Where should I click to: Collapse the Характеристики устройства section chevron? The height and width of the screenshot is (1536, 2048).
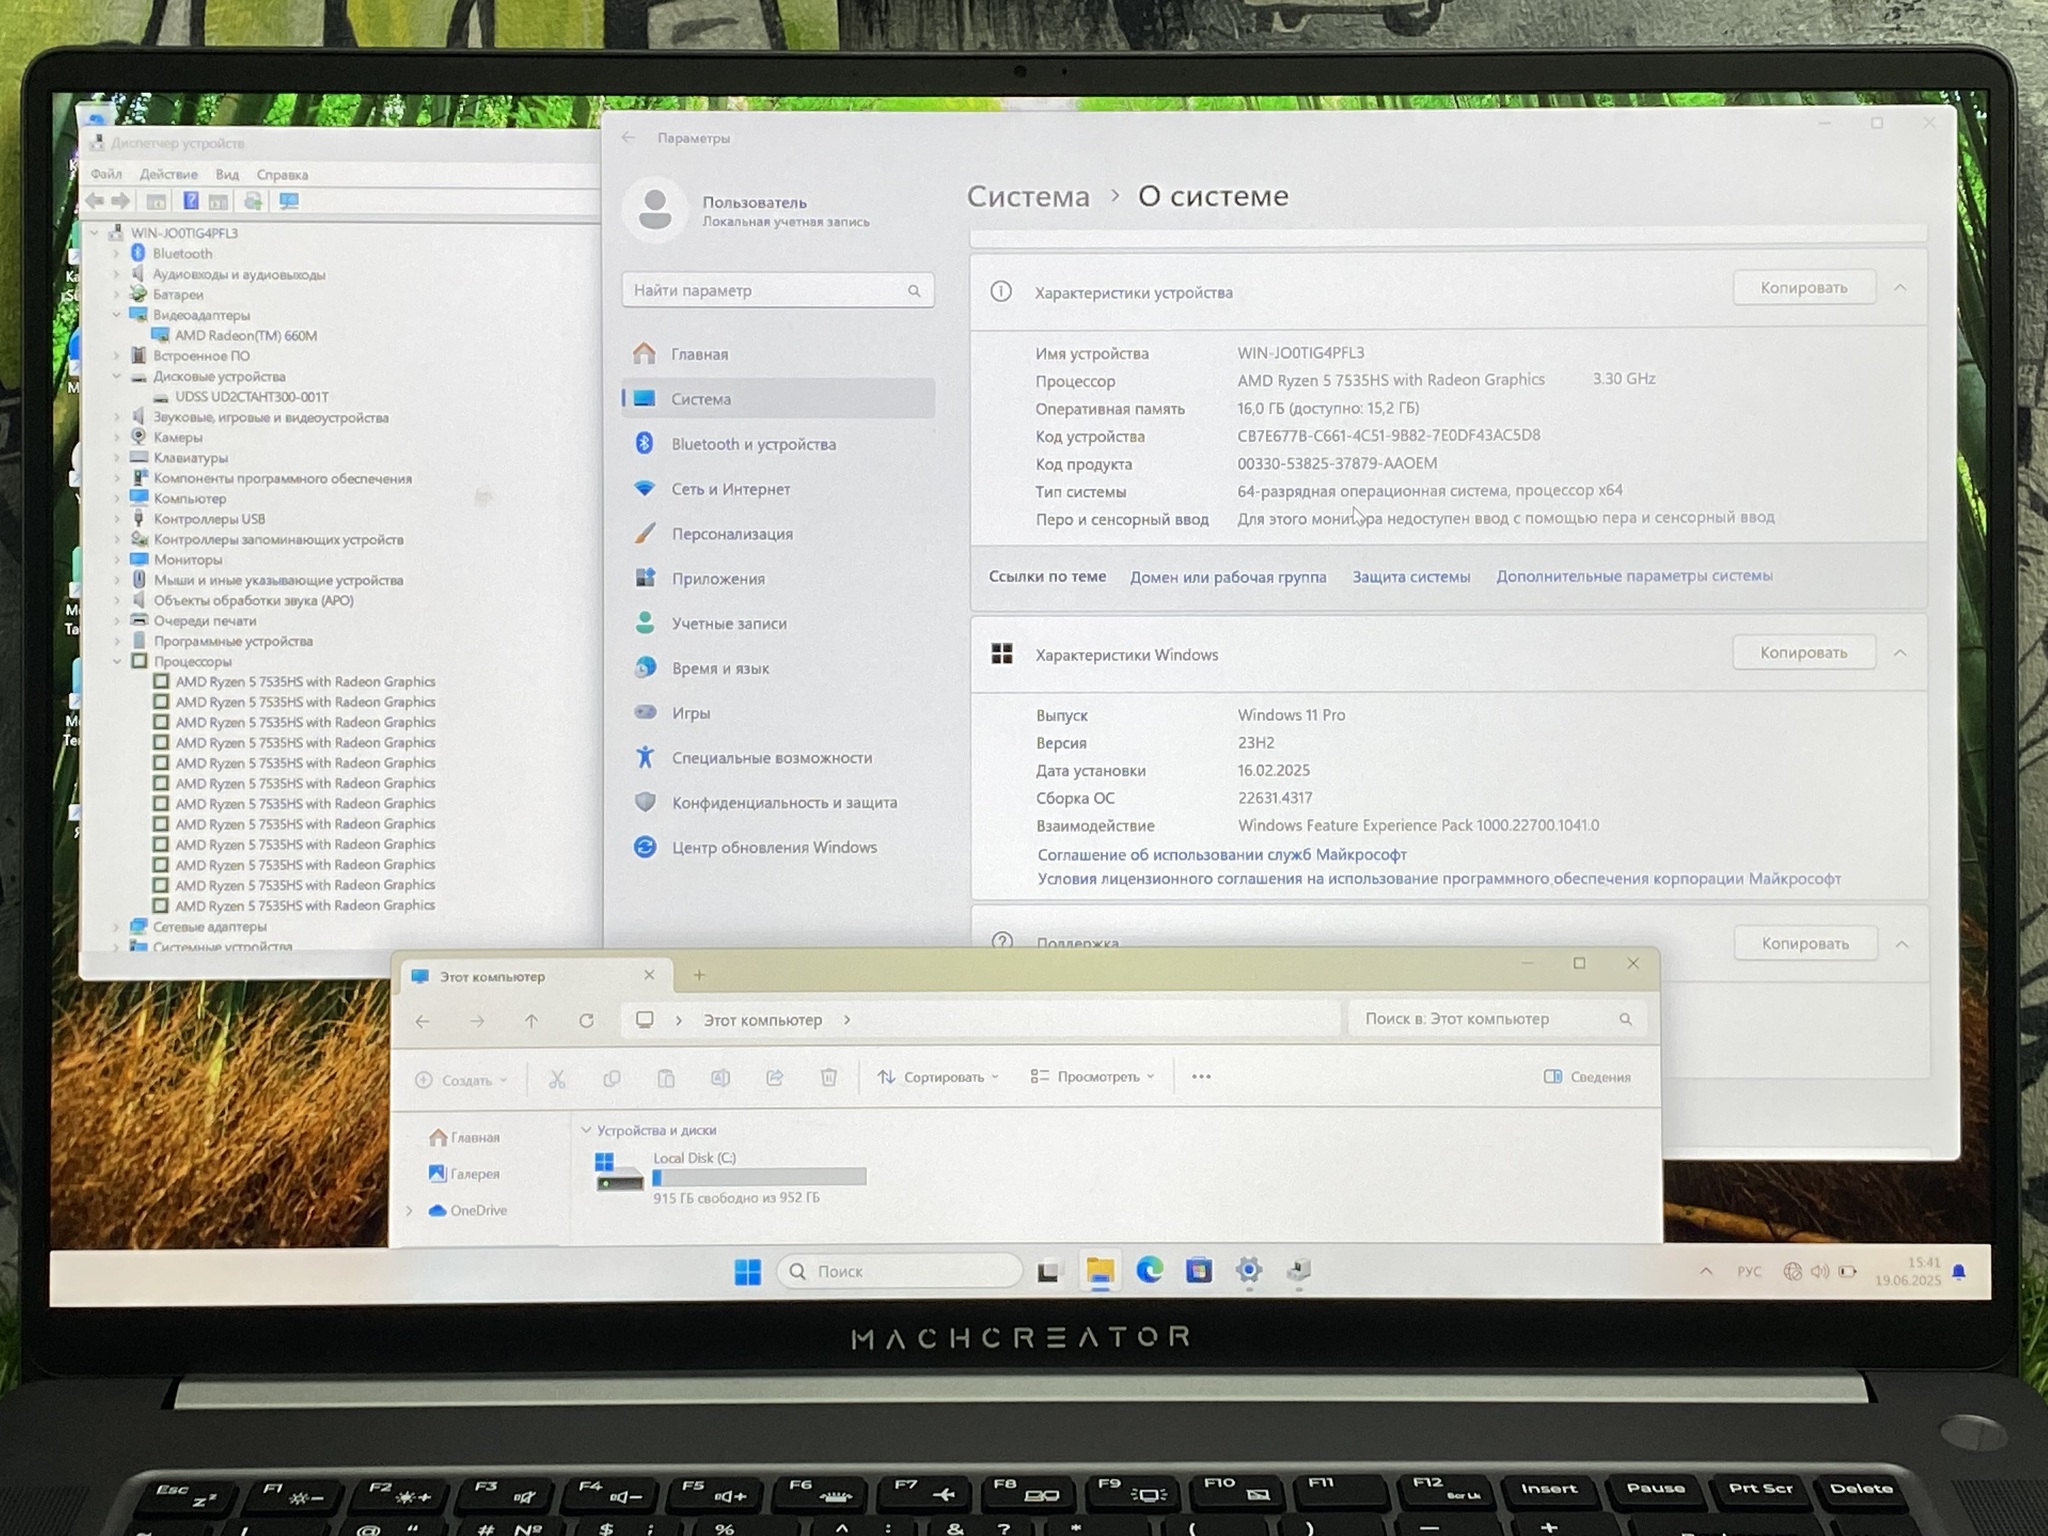click(x=1900, y=288)
